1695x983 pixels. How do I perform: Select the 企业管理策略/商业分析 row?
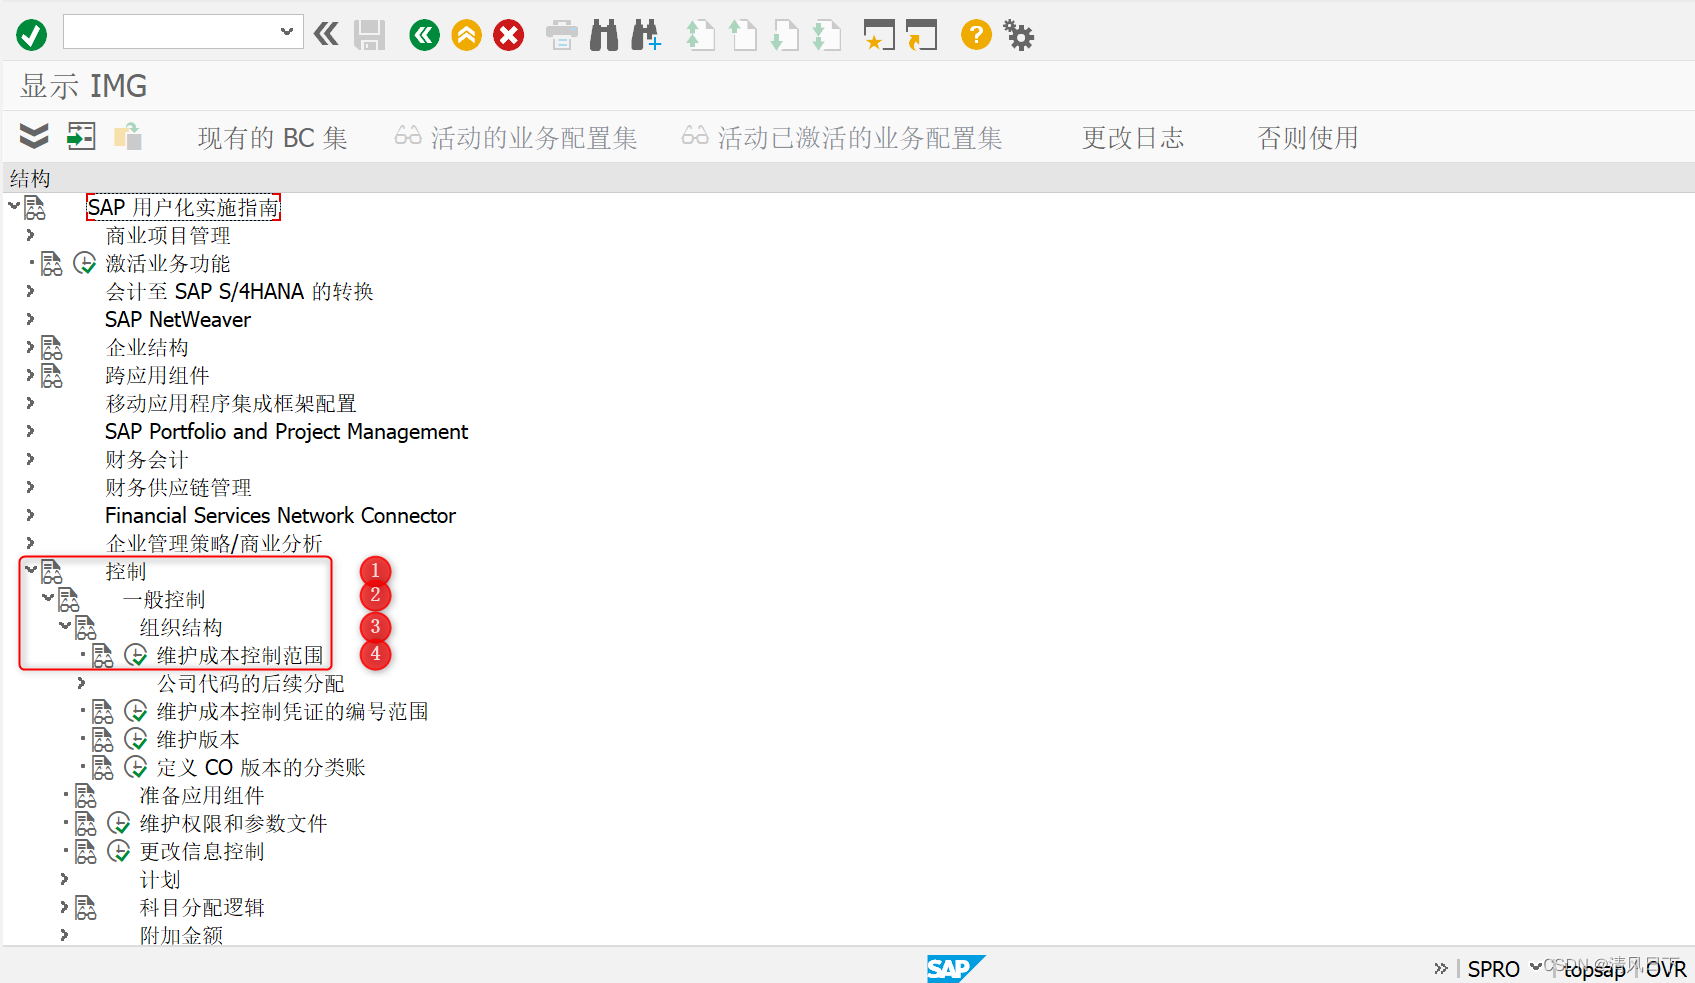pyautogui.click(x=214, y=543)
